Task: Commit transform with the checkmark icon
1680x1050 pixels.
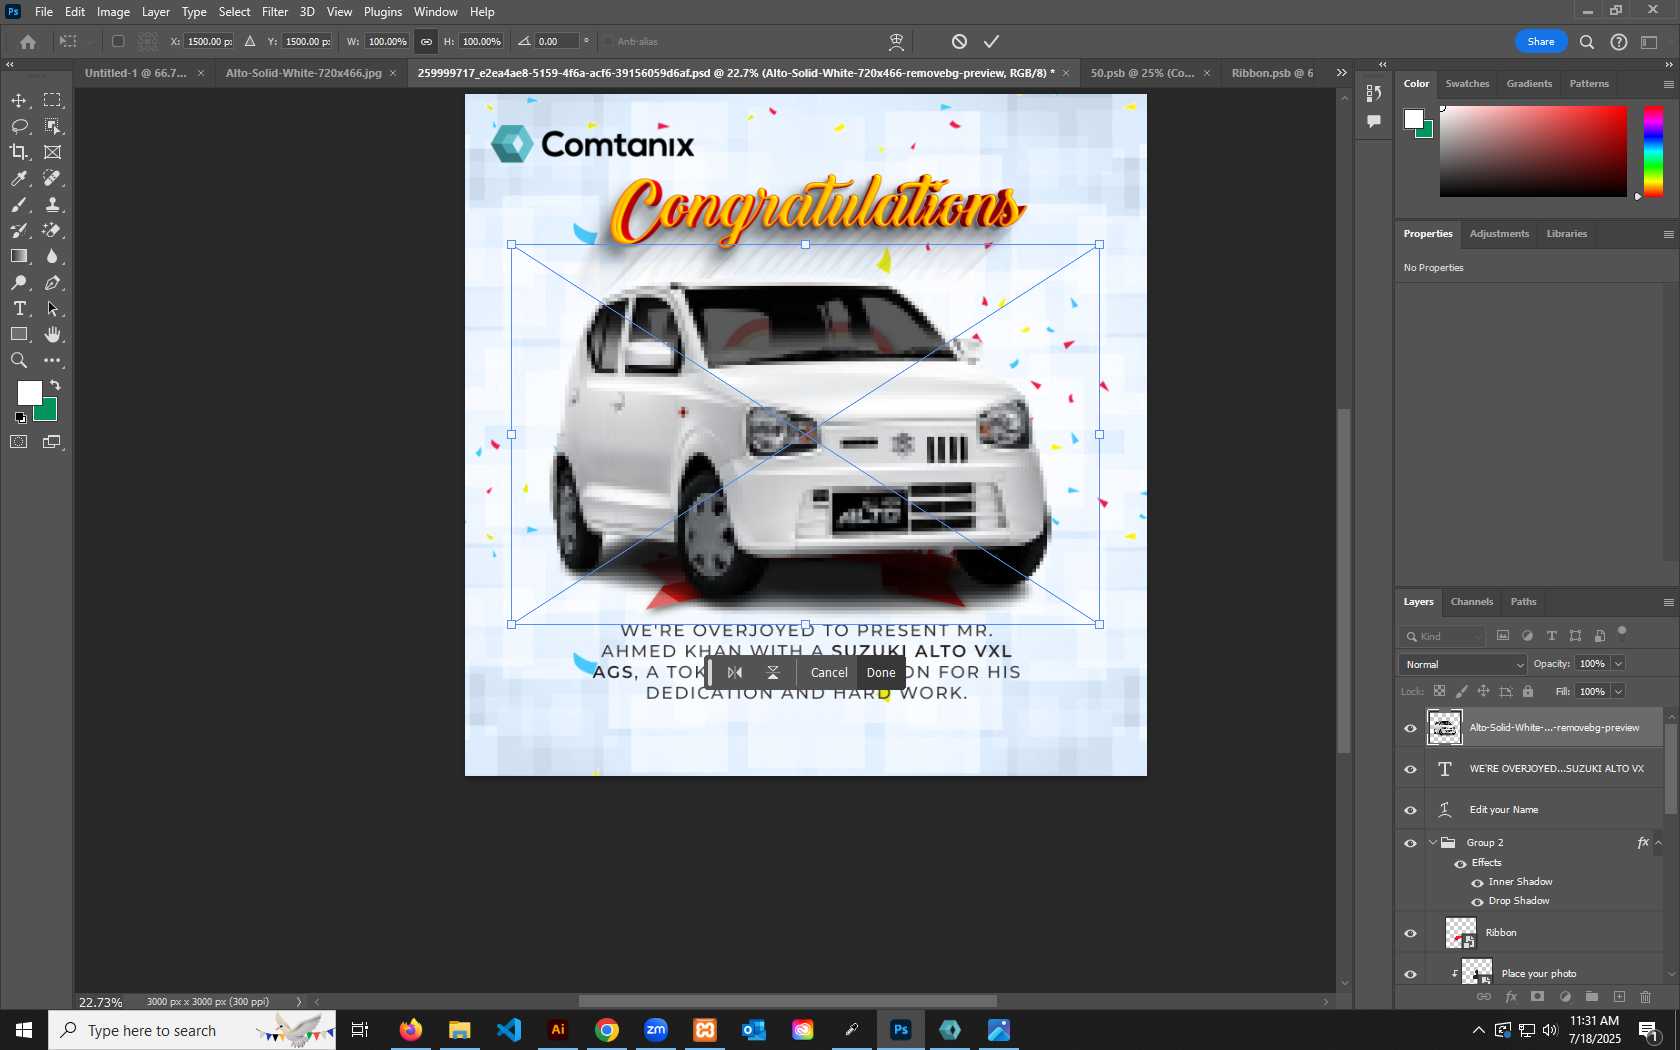Action: (x=991, y=42)
